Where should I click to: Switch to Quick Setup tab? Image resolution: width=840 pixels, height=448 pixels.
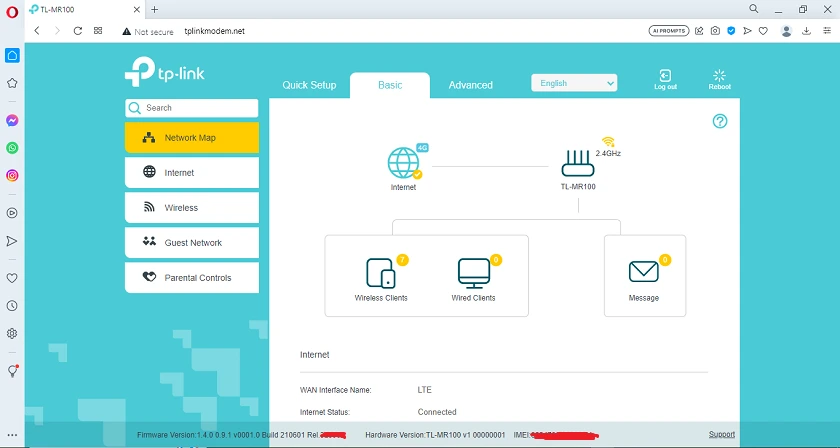tap(309, 85)
